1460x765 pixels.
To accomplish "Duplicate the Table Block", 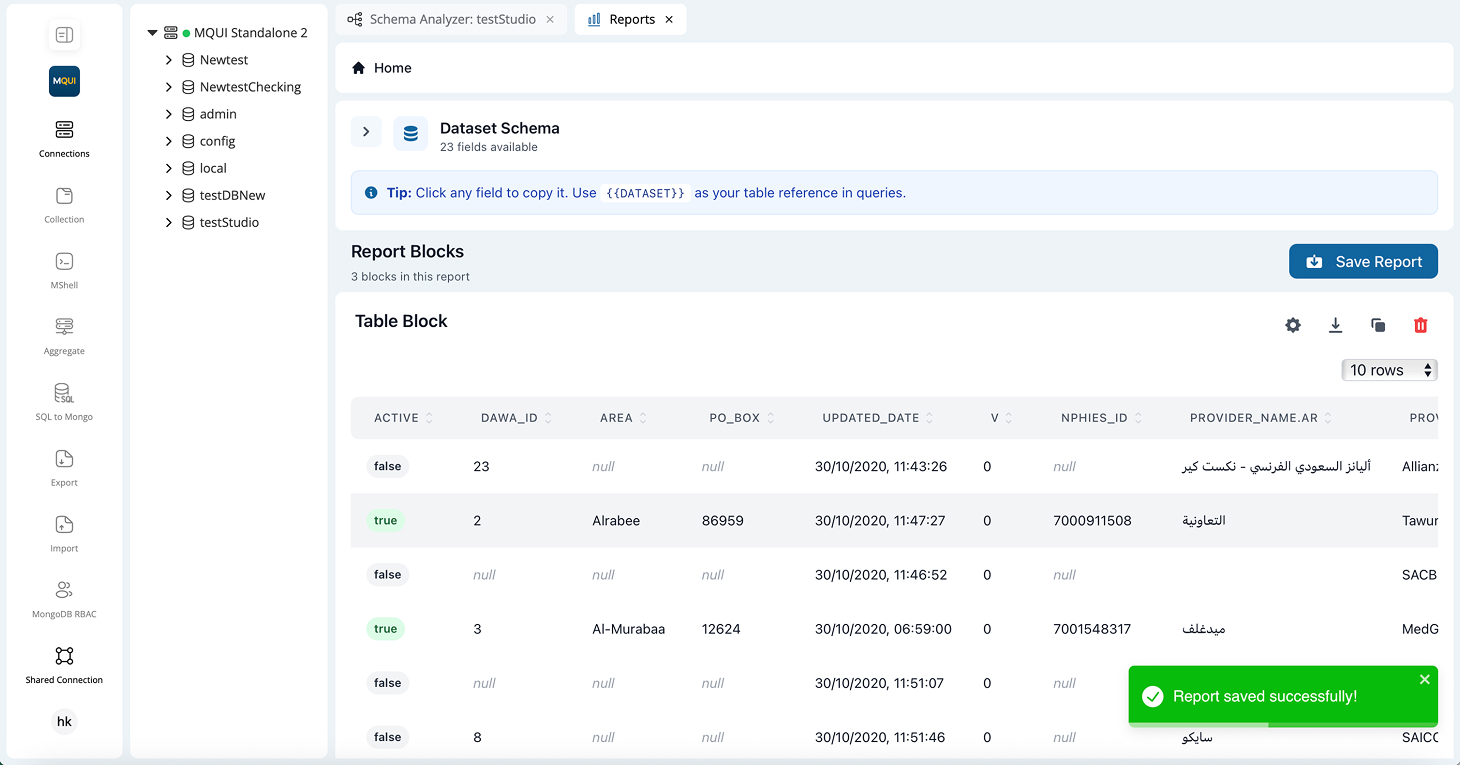I will [1378, 325].
